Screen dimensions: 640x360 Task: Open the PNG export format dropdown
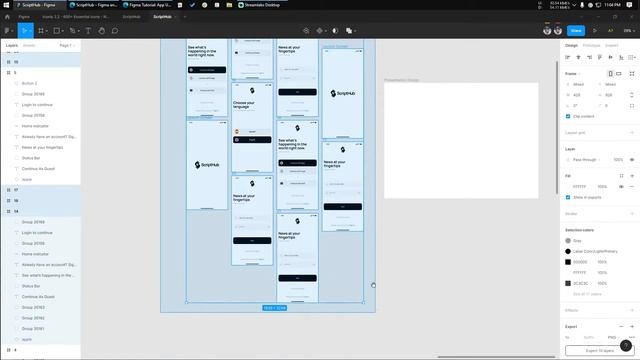[x=613, y=337]
